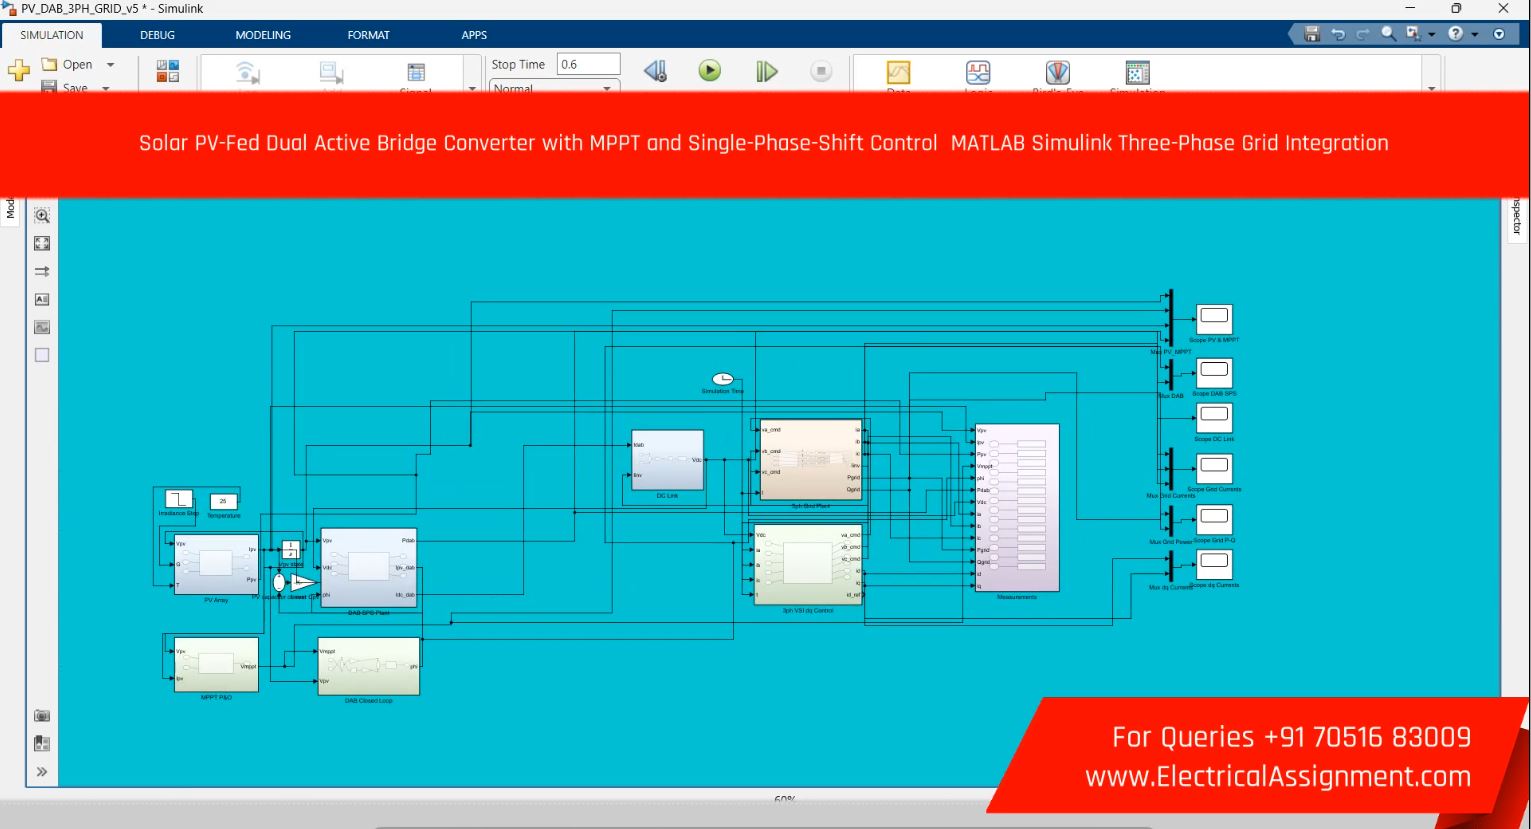Select the Measurements block
Screen dimensions: 1531x829
pyautogui.click(x=1017, y=508)
